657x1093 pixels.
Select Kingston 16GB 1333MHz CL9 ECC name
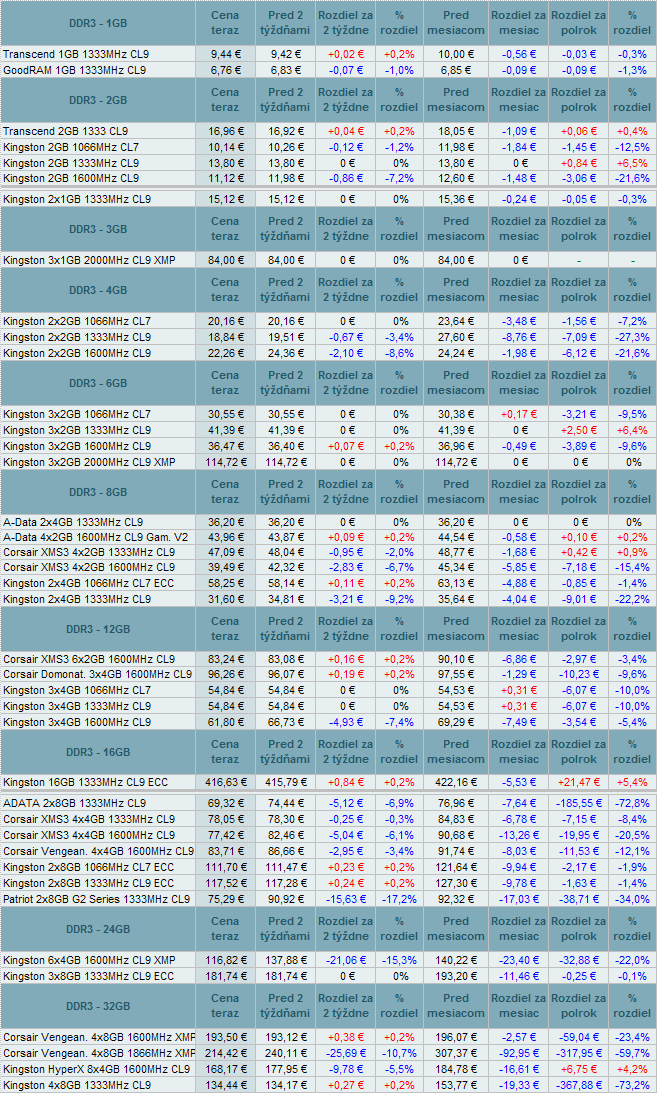(85, 782)
